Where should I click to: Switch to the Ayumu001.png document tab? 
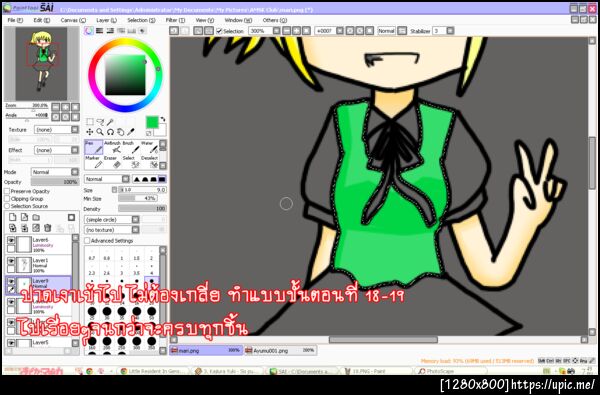[280, 351]
